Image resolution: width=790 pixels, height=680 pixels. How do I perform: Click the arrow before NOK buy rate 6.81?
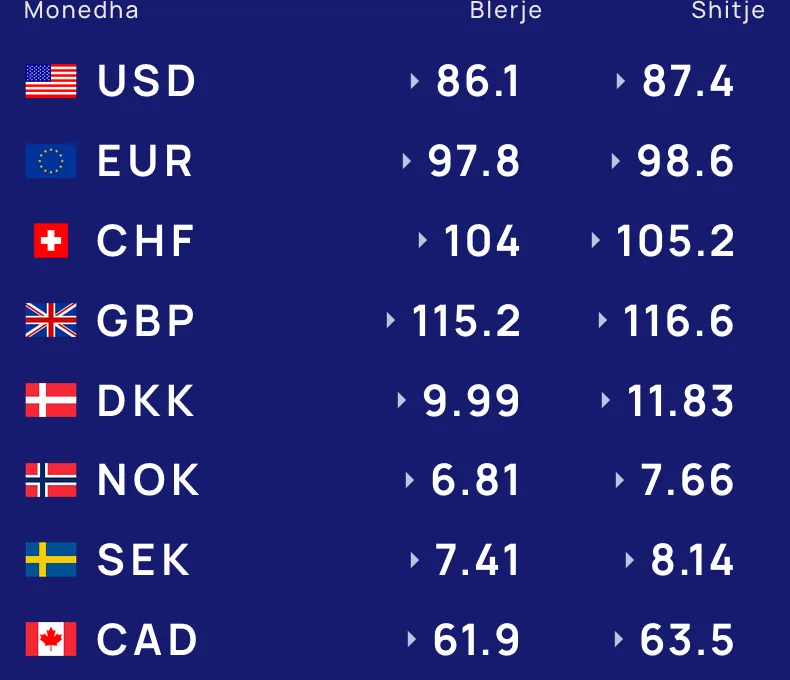pyautogui.click(x=410, y=480)
